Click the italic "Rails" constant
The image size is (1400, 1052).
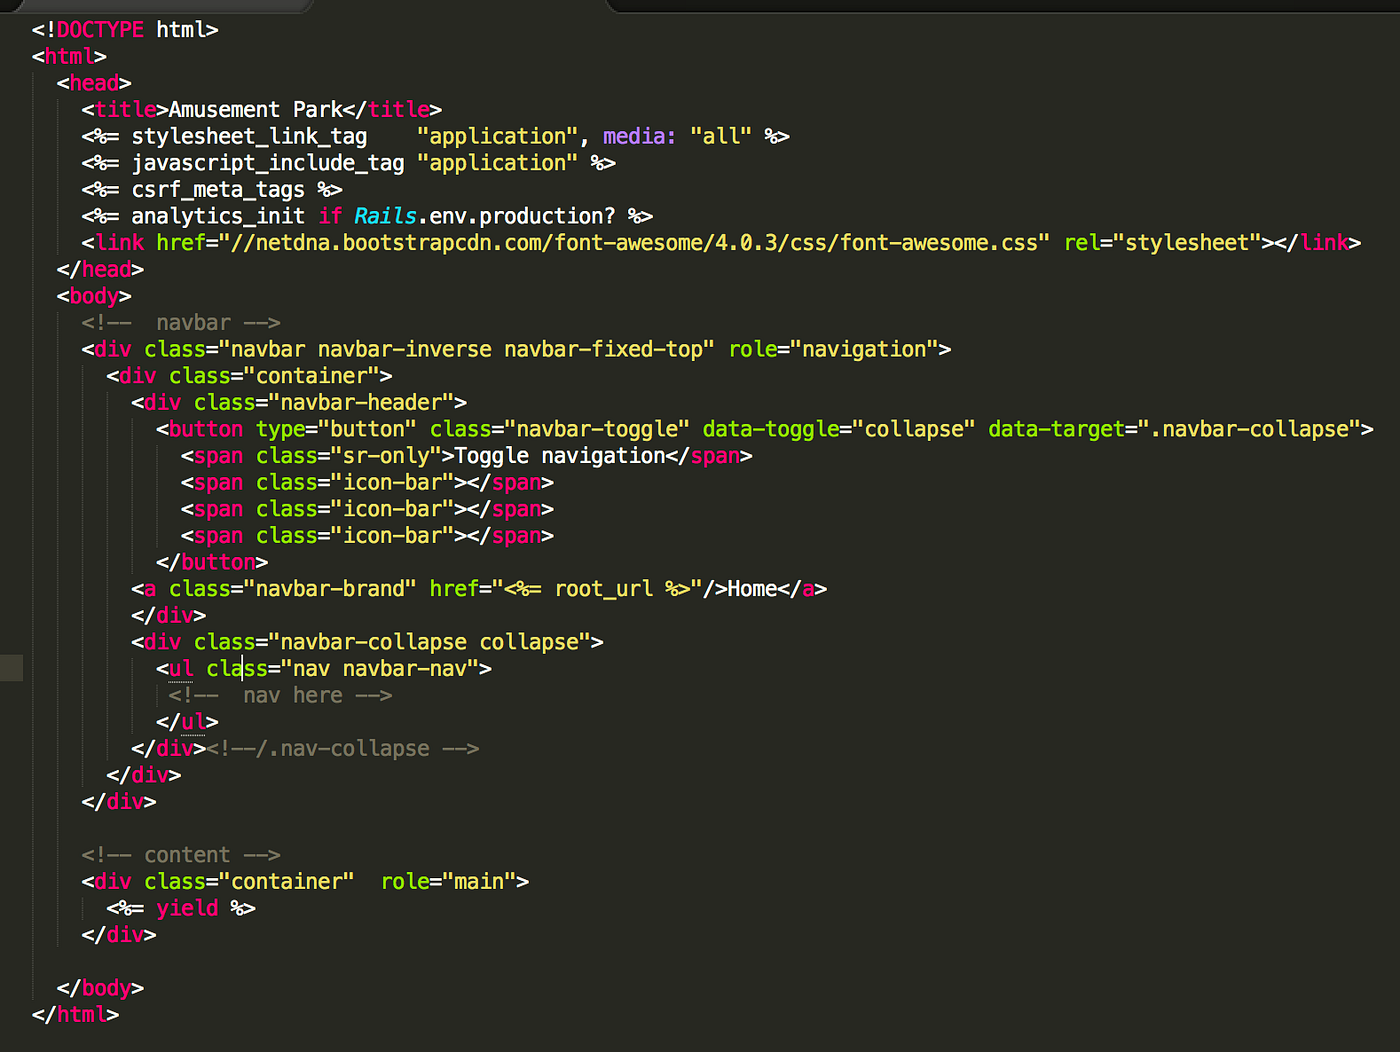click(x=385, y=216)
